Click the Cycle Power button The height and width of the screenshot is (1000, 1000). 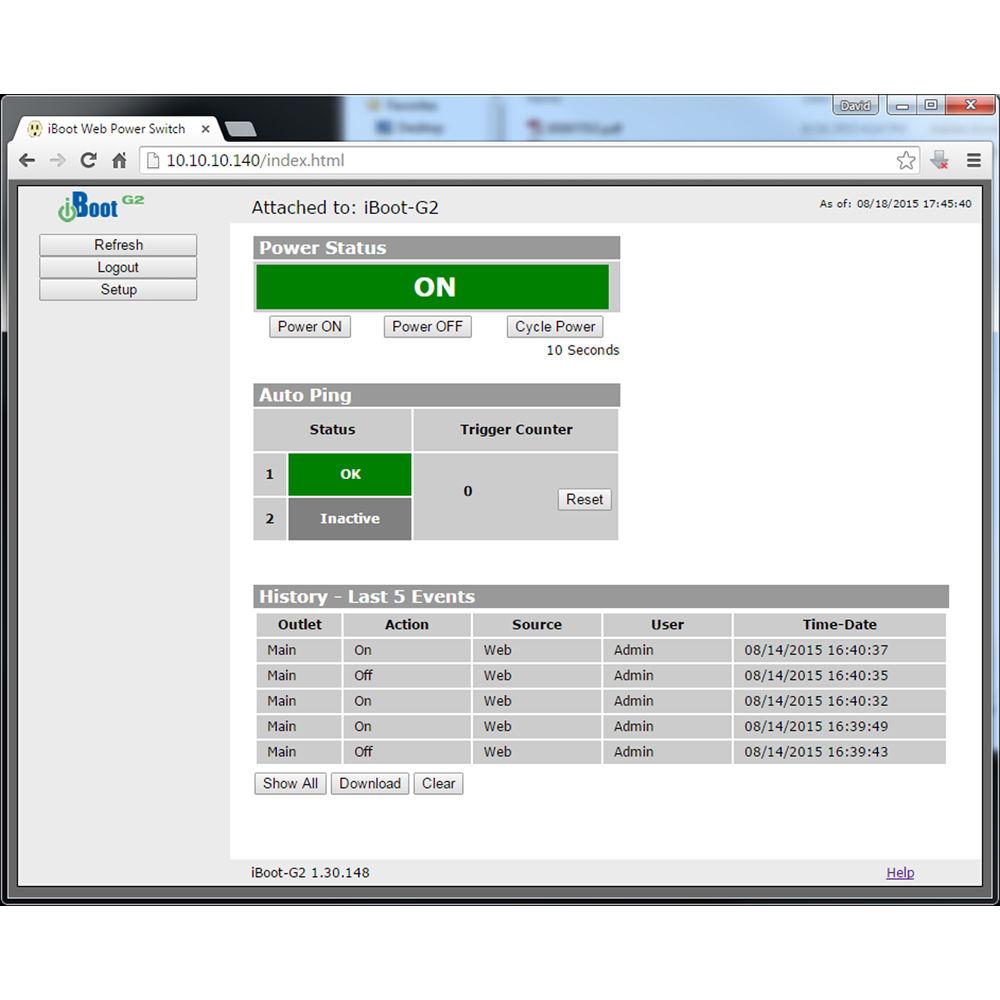coord(555,327)
